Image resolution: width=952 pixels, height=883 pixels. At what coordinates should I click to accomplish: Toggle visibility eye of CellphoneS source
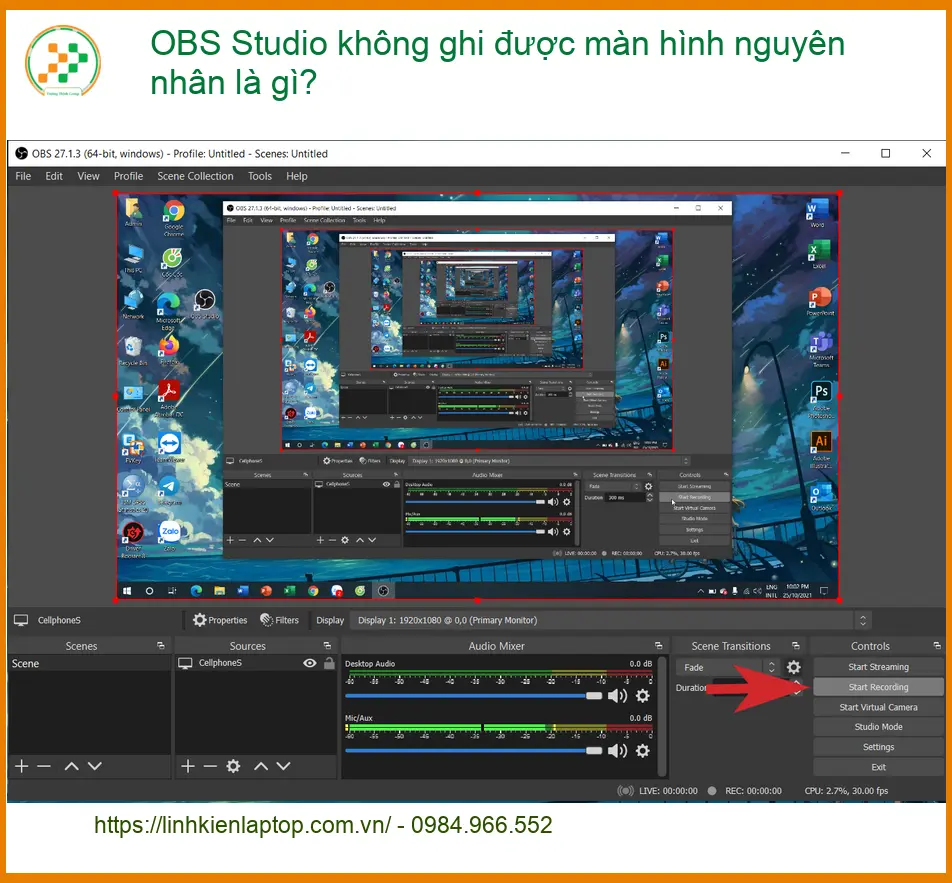click(310, 663)
